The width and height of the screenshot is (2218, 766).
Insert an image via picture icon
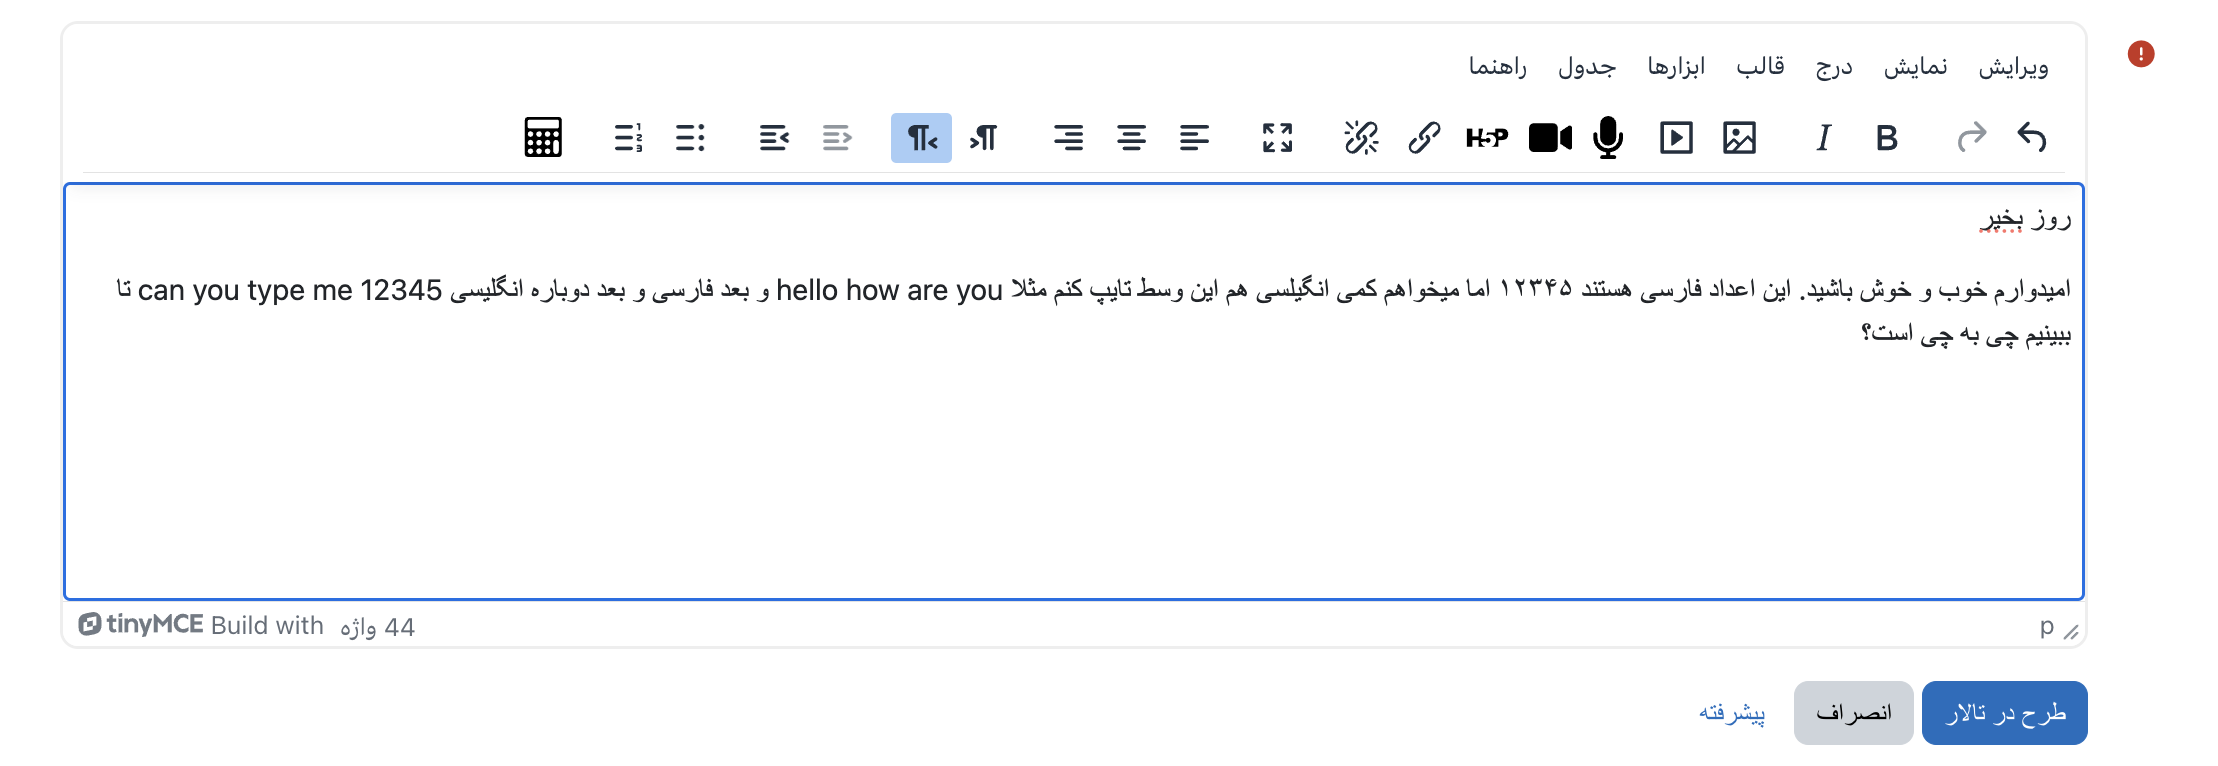(x=1739, y=137)
